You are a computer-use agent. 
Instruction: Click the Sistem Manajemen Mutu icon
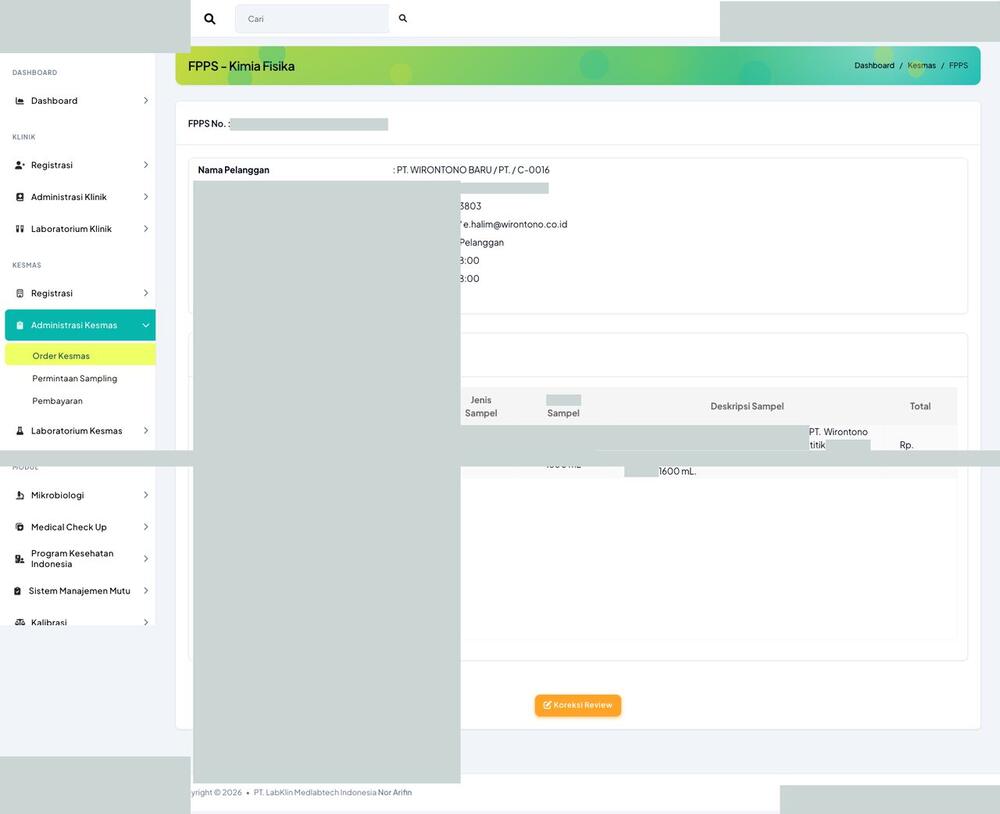(18, 591)
